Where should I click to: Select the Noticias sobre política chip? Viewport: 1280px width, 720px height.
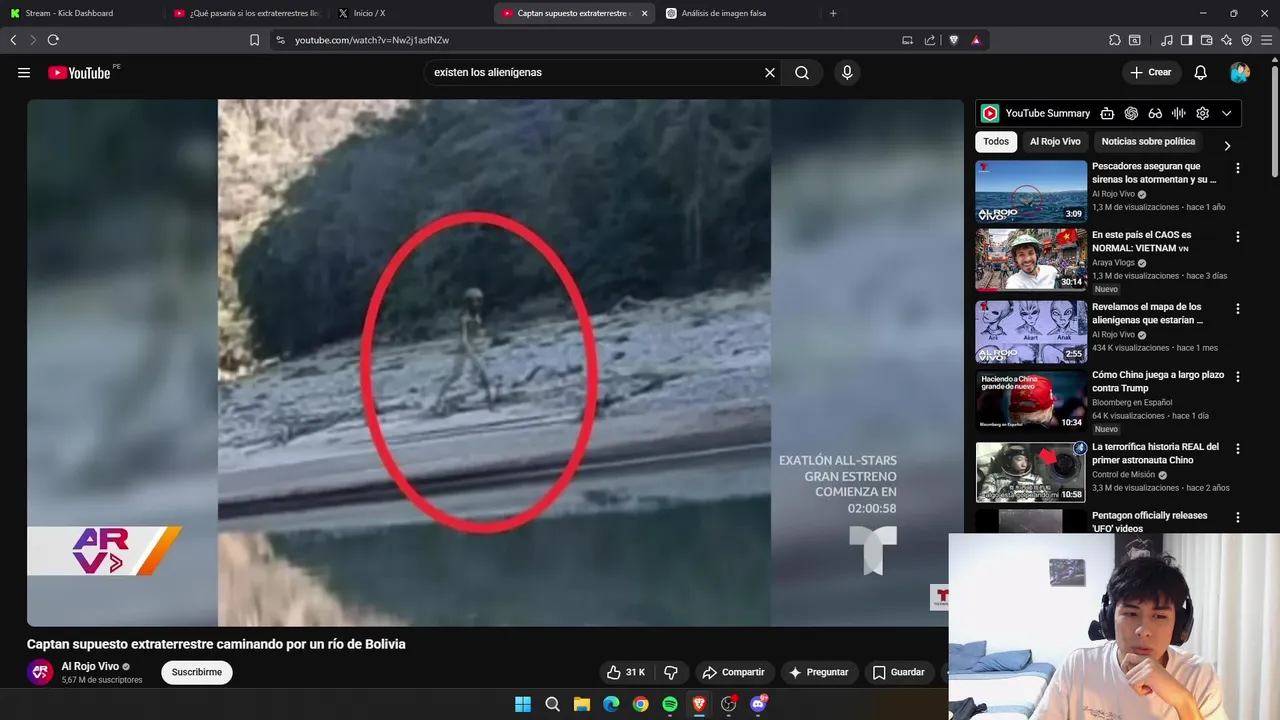1148,141
